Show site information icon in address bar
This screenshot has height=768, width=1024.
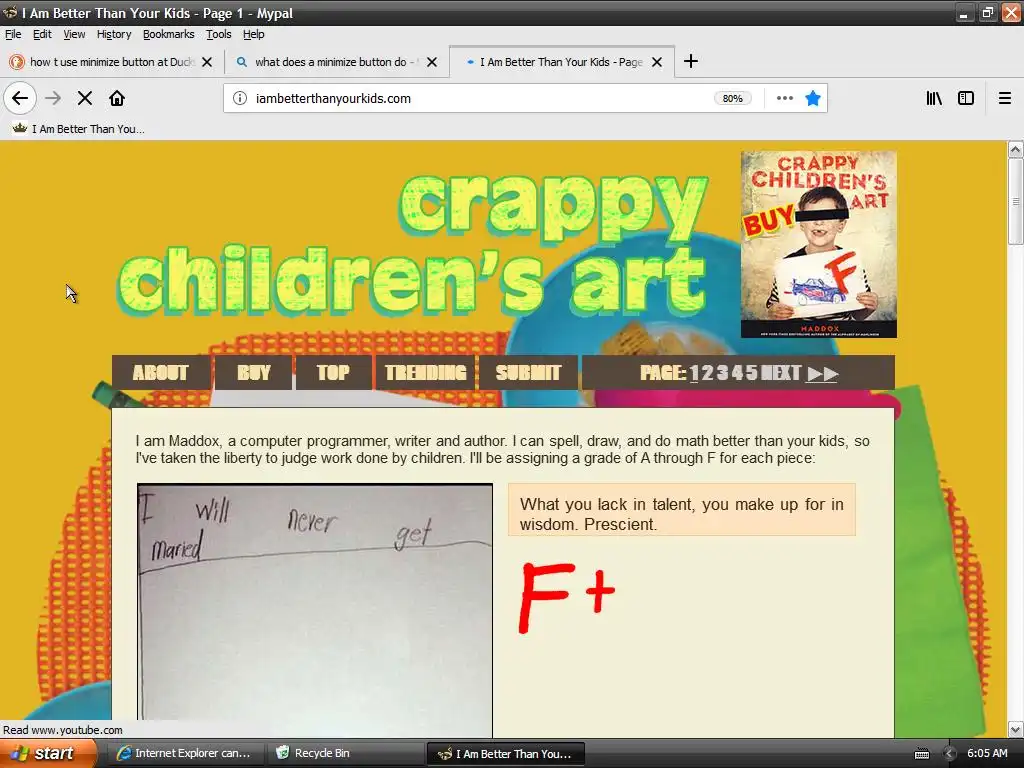[240, 98]
